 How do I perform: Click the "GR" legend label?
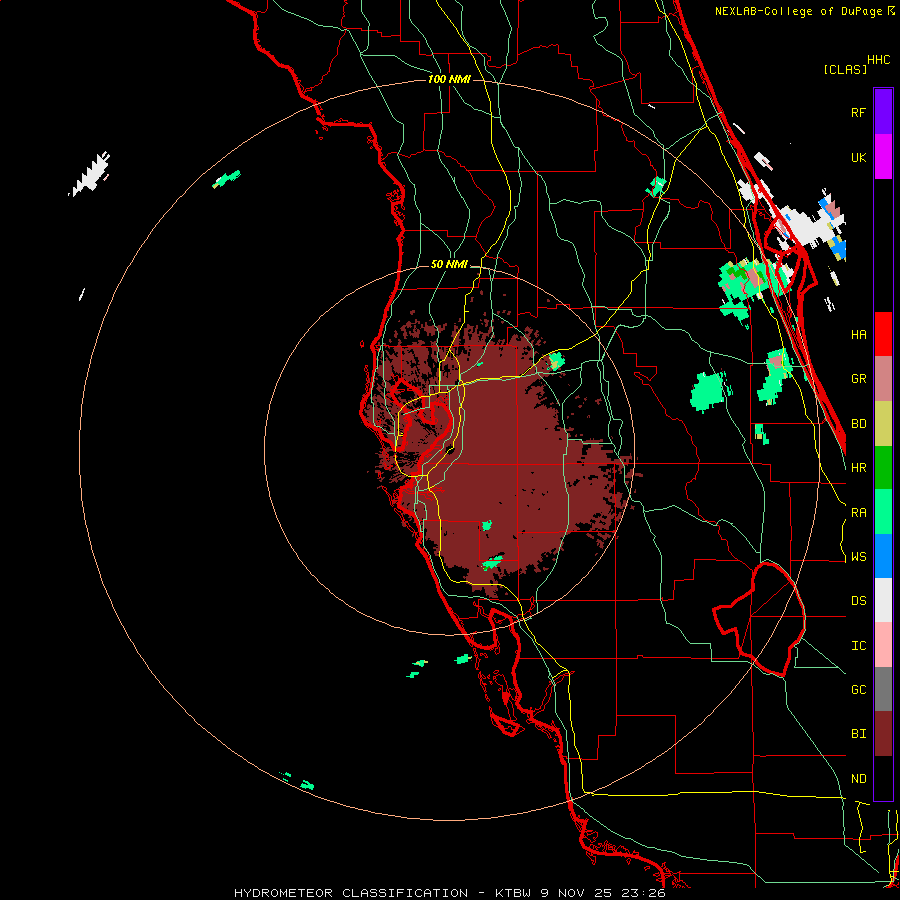[x=858, y=379]
